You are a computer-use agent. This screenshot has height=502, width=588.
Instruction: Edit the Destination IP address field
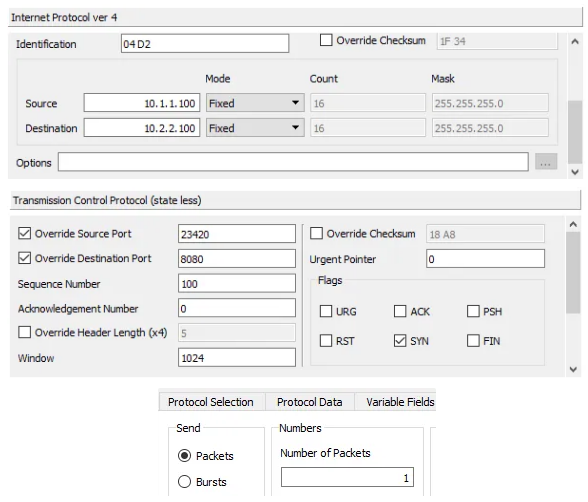(x=142, y=128)
